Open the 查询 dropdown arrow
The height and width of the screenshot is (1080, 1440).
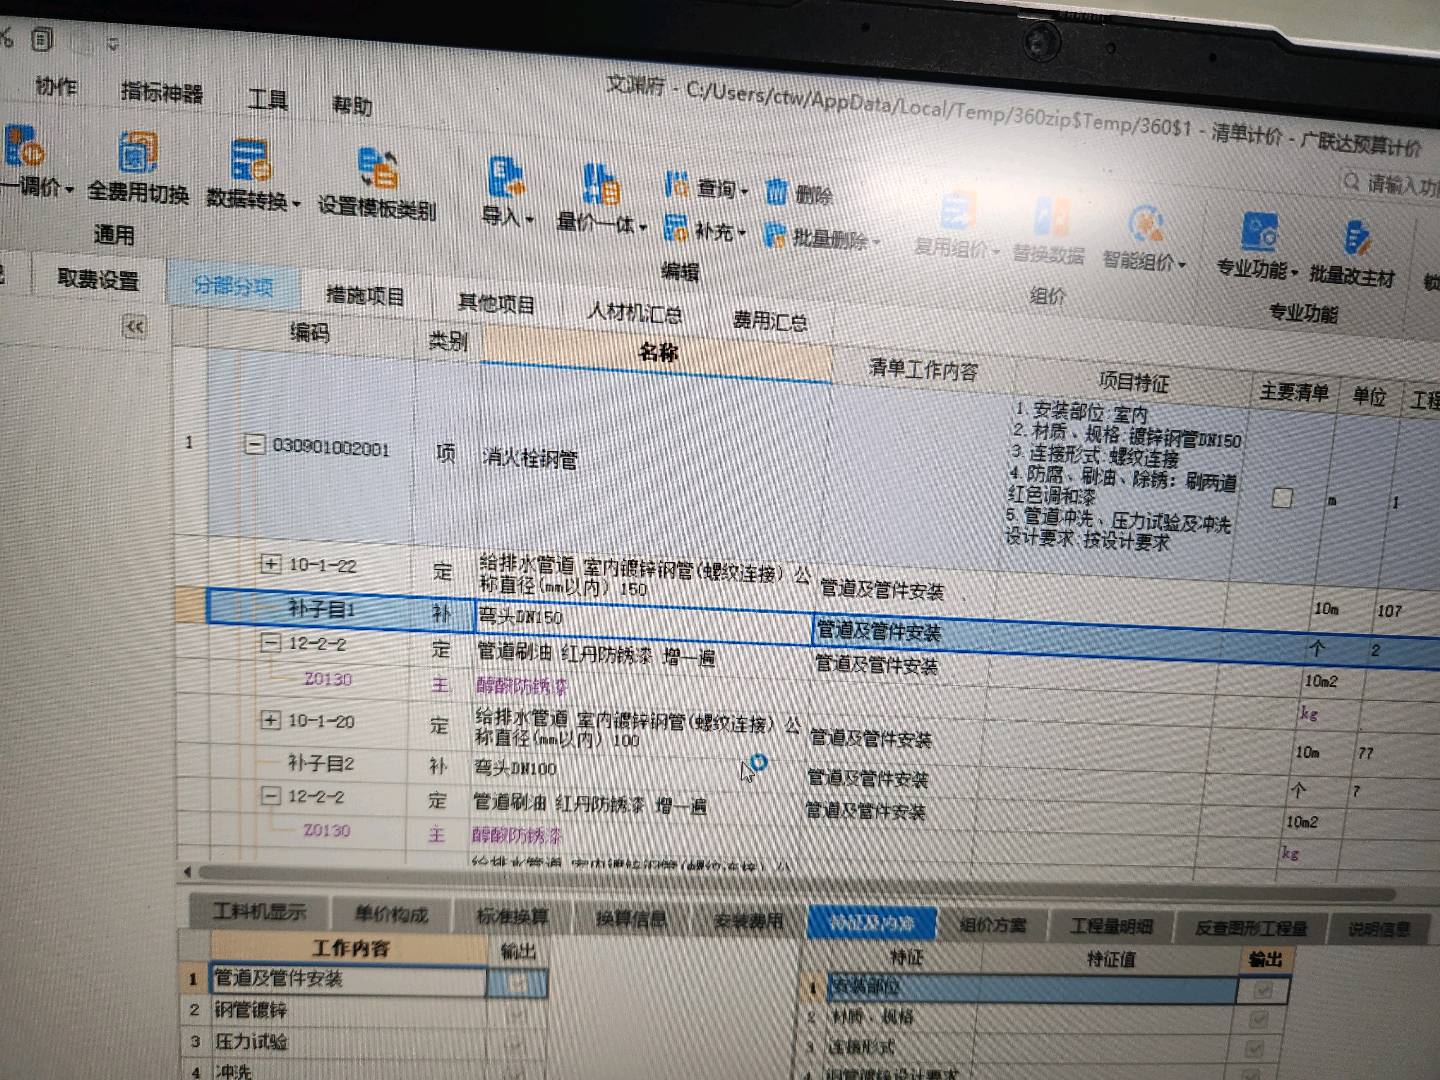click(745, 191)
